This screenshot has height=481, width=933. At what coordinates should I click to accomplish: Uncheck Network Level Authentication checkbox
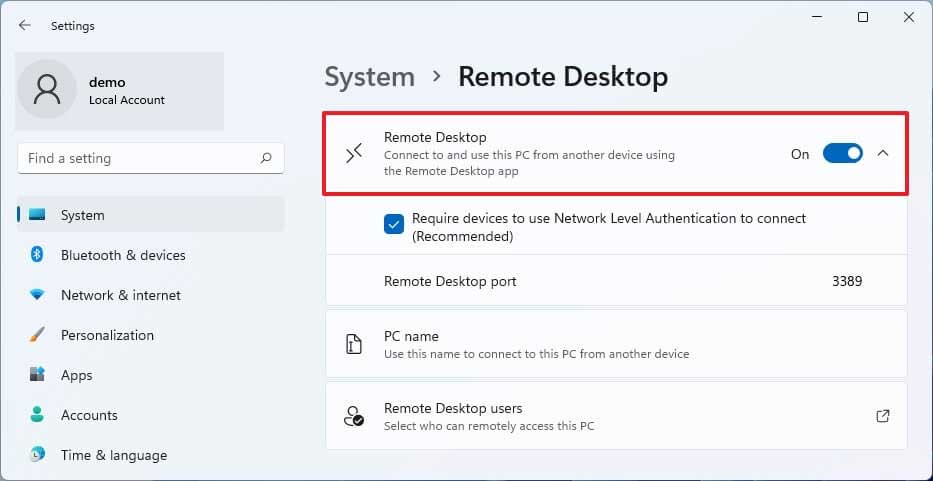394,224
